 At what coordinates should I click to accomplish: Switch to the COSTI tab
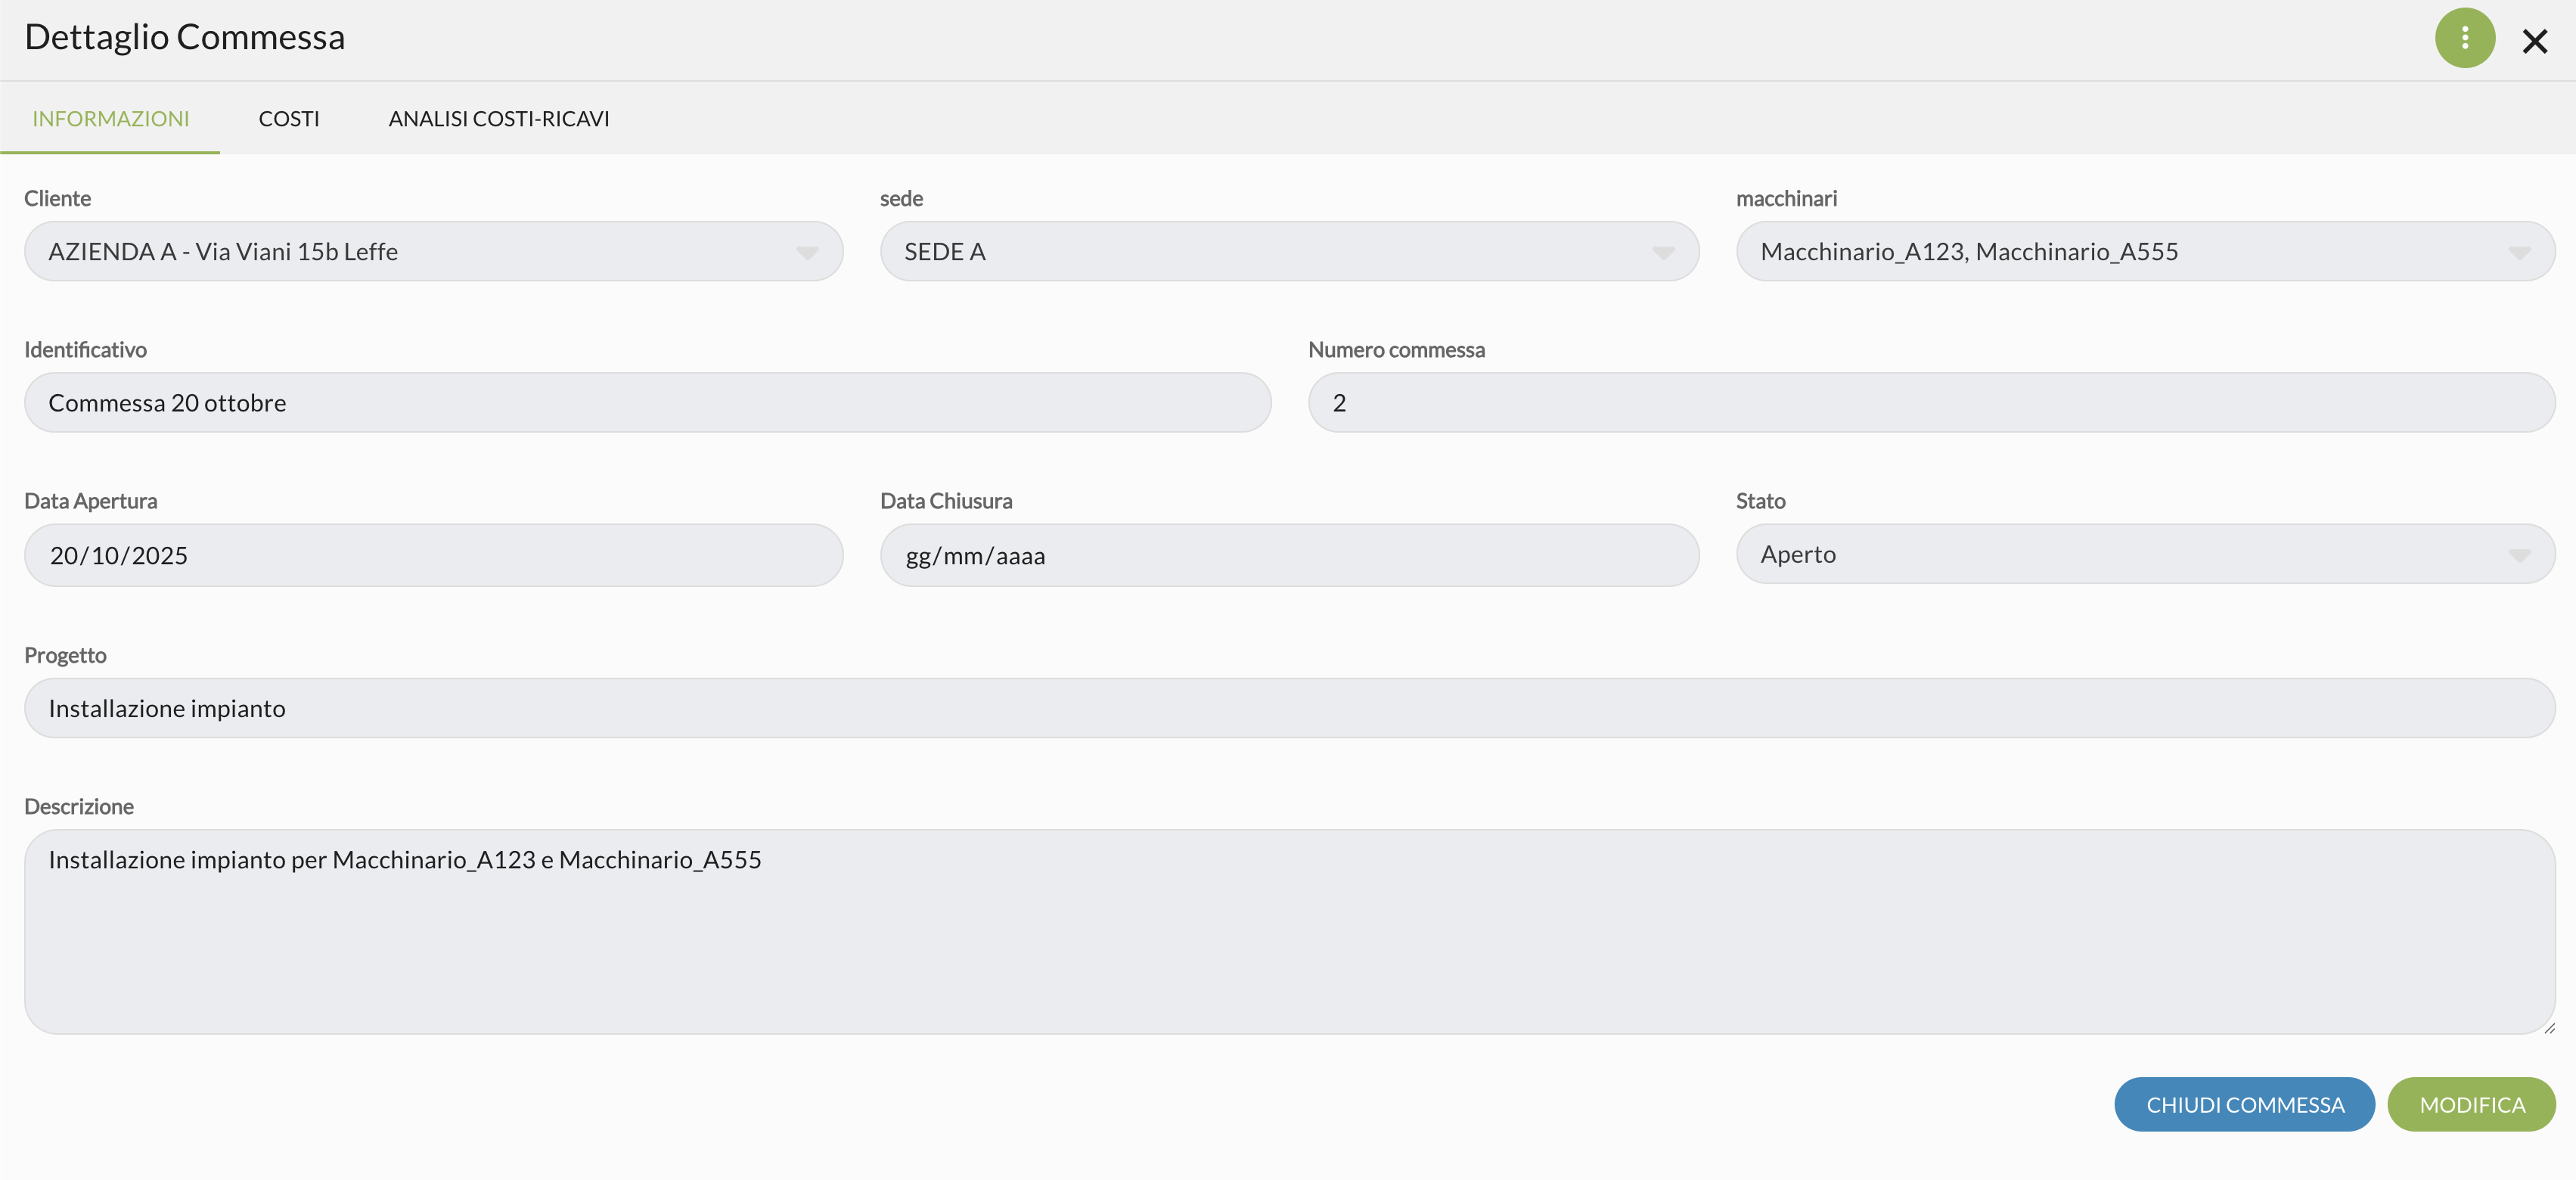click(289, 119)
